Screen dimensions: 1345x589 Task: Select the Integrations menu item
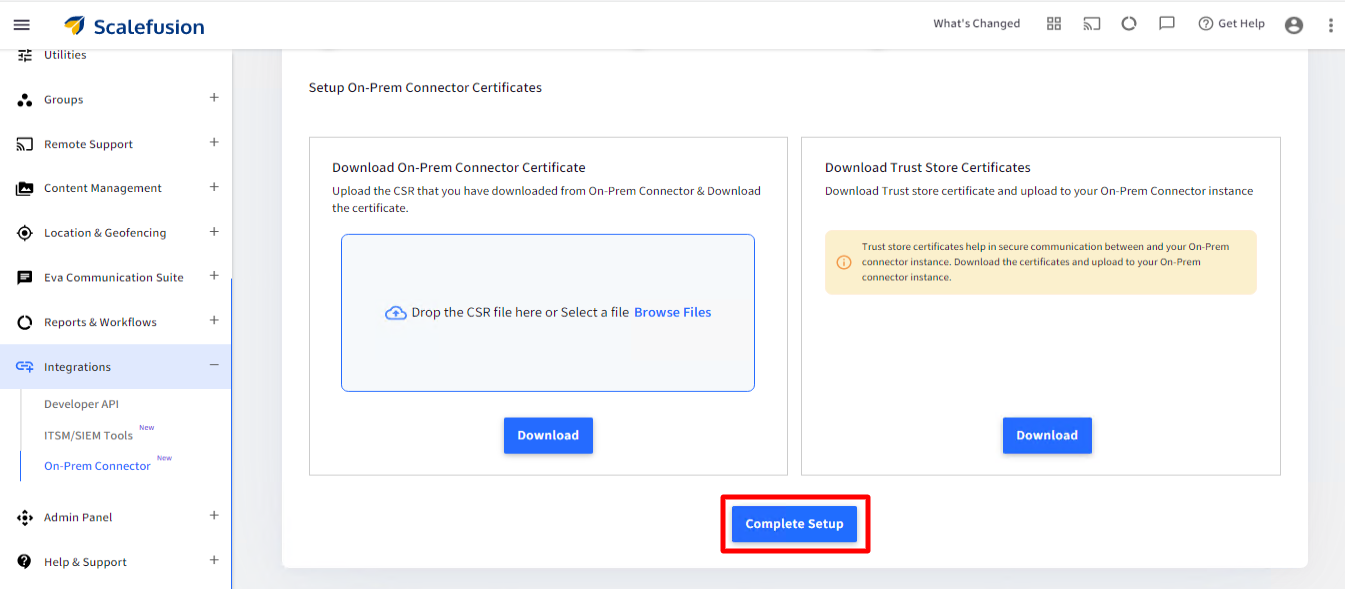tap(116, 367)
